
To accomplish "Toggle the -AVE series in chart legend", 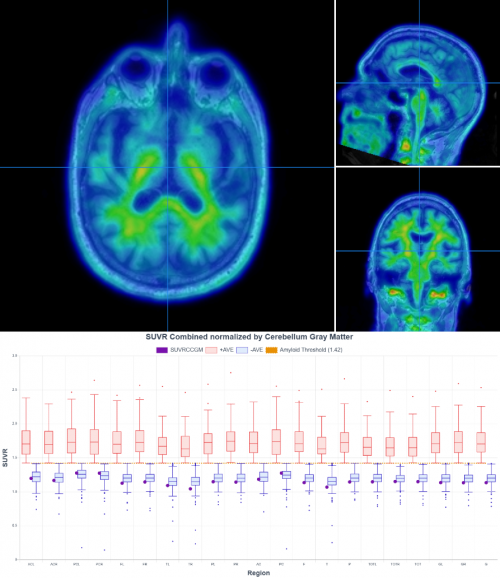I will pos(250,350).
